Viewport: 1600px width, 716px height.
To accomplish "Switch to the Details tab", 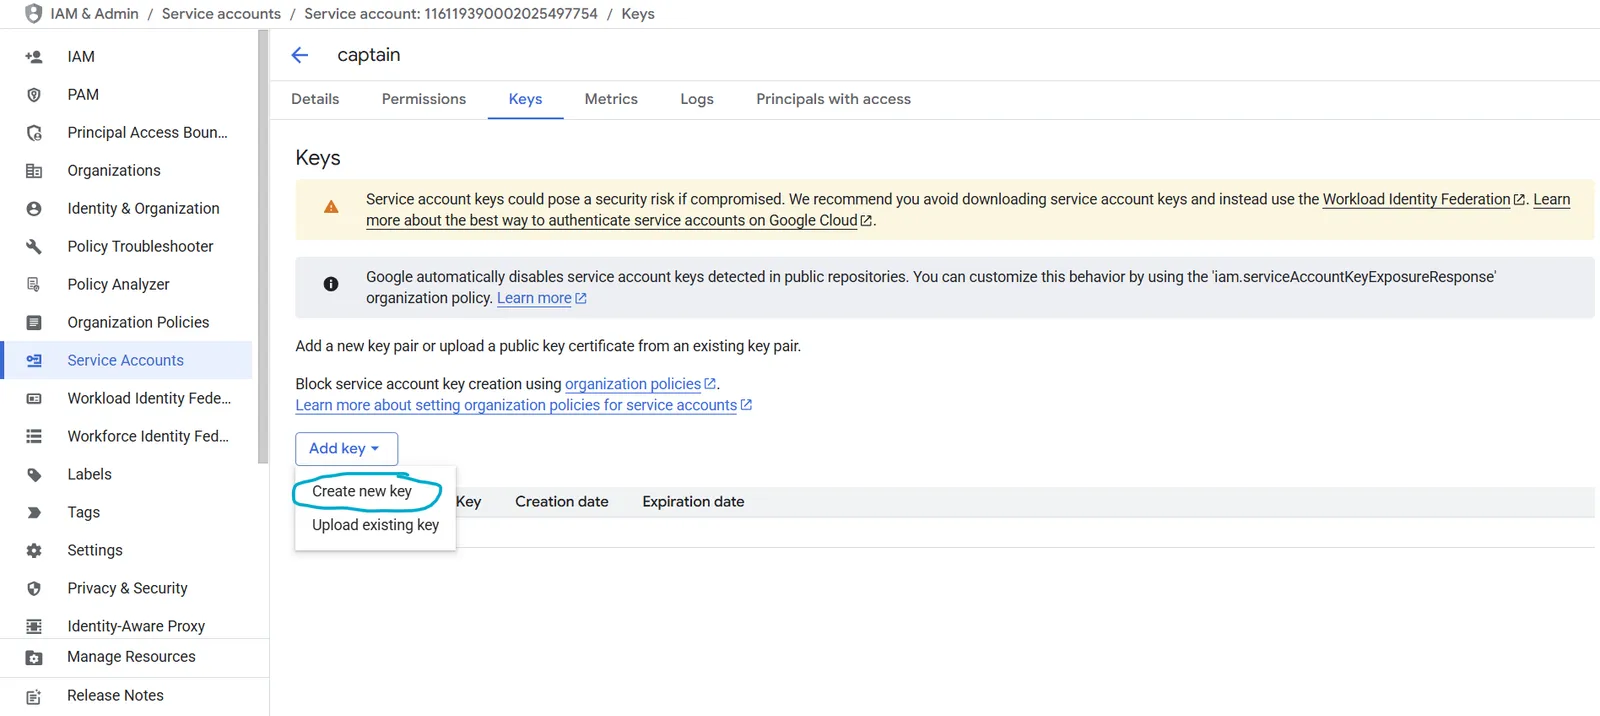I will [315, 99].
